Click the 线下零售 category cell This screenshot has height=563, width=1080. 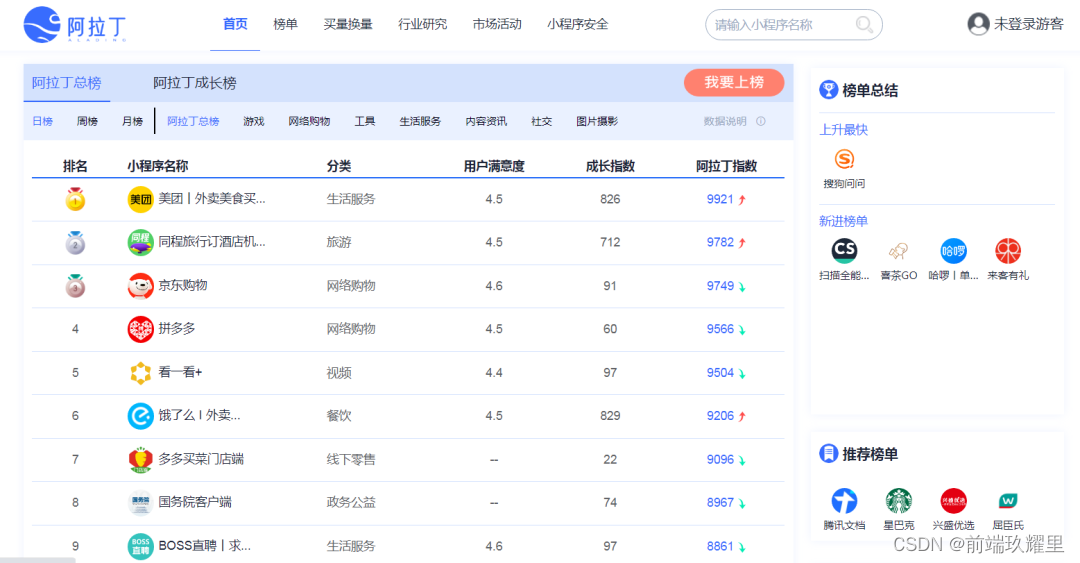pyautogui.click(x=351, y=460)
